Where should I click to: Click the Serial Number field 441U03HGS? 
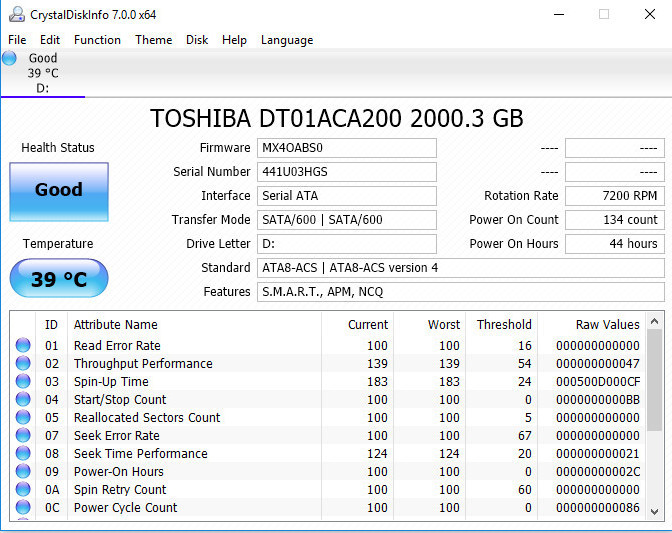click(347, 172)
